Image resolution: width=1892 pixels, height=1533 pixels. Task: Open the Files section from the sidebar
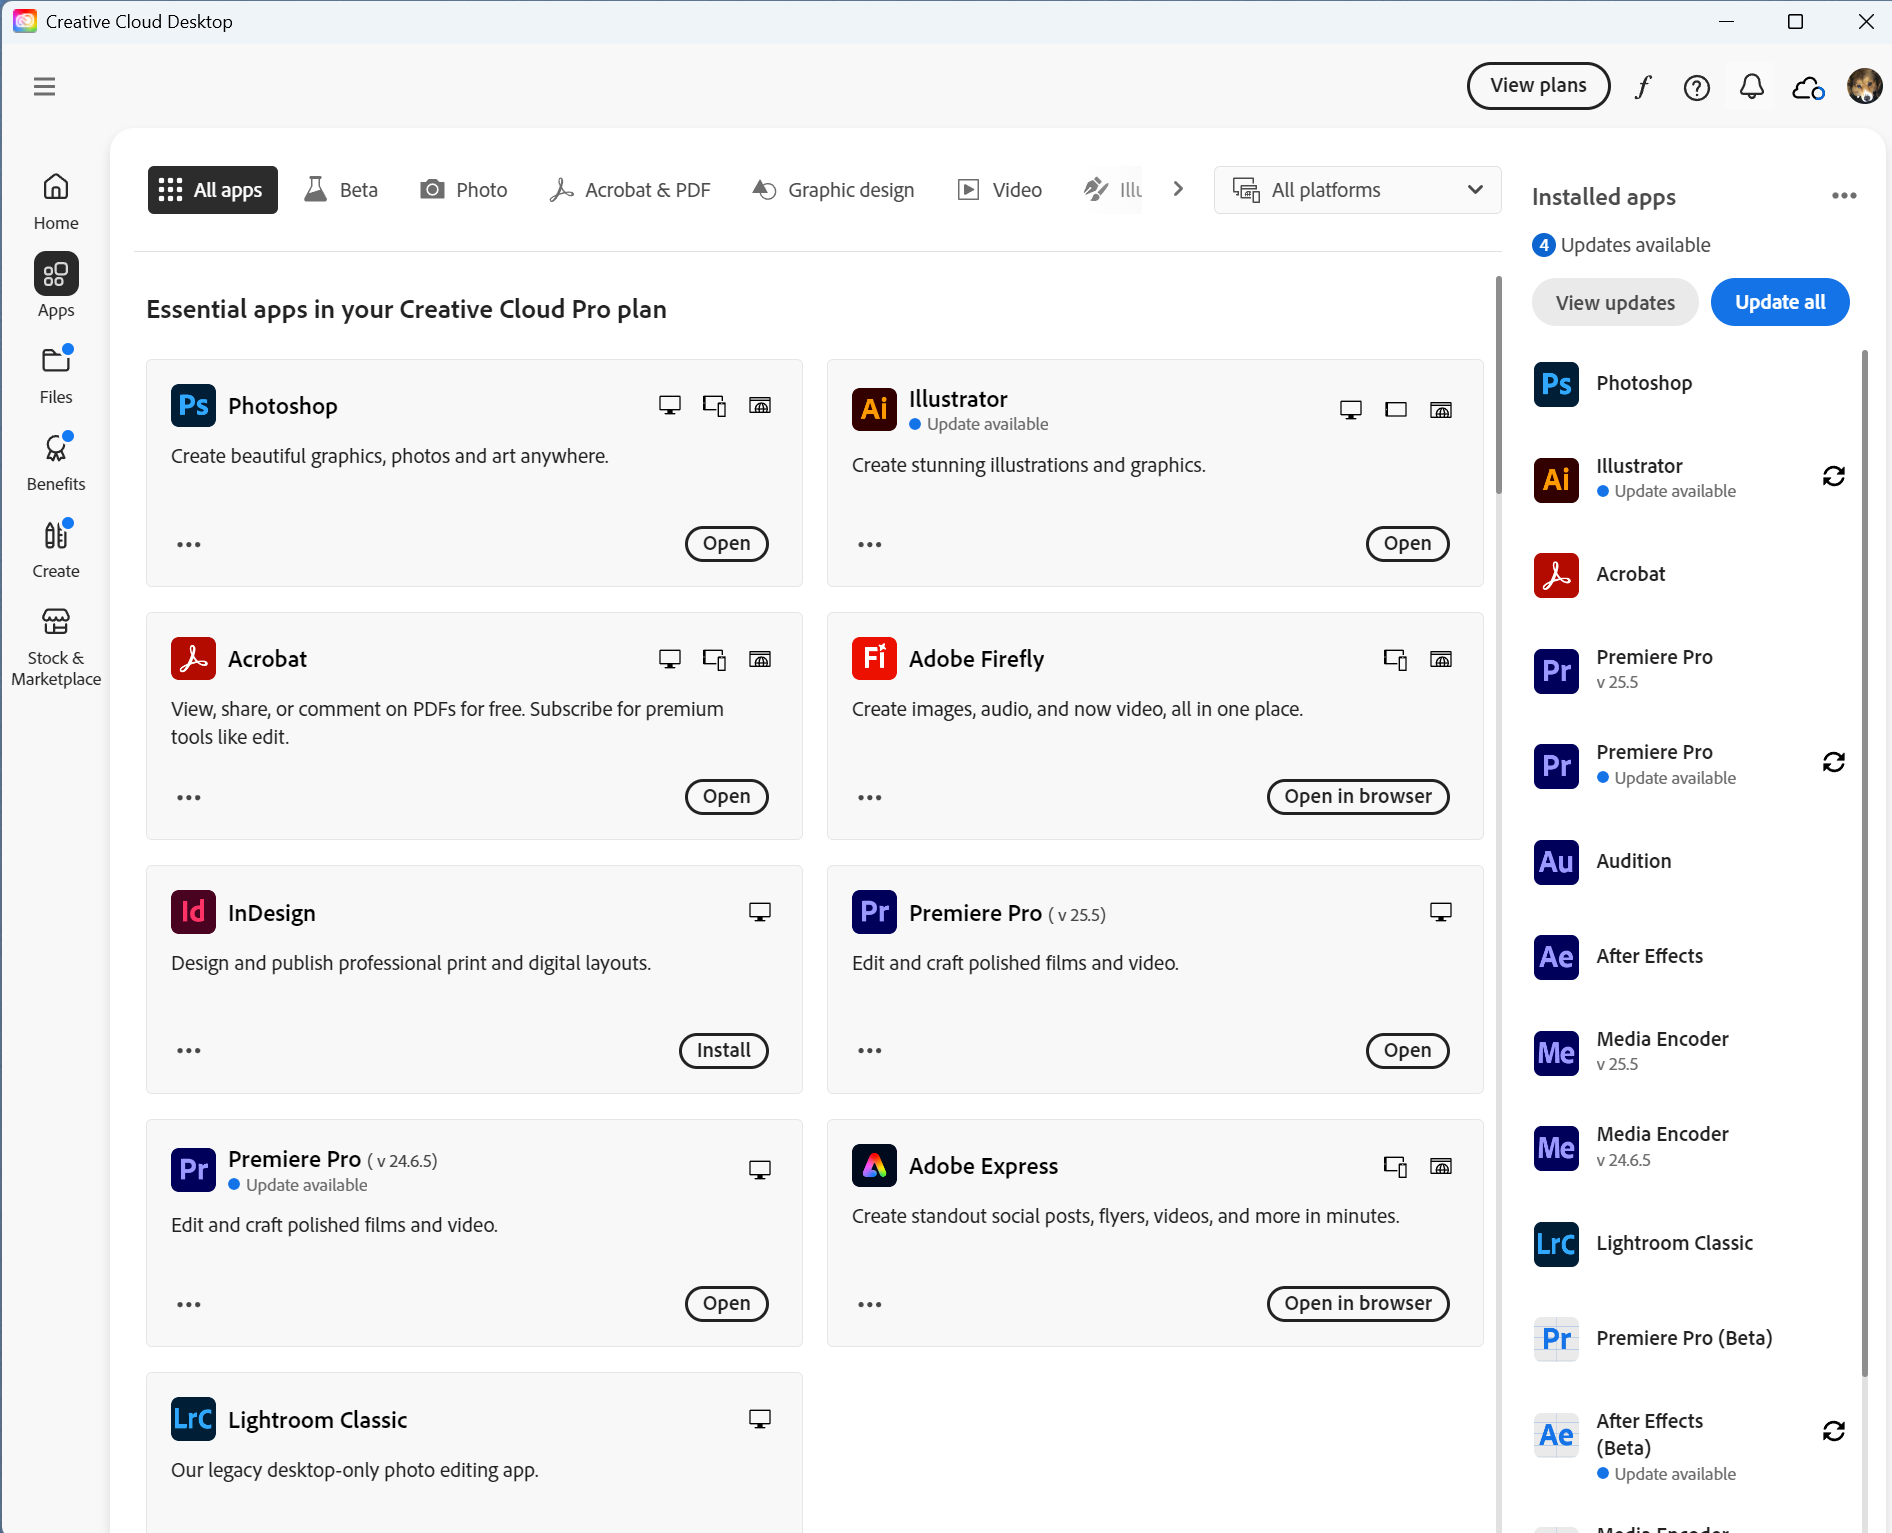(x=55, y=371)
